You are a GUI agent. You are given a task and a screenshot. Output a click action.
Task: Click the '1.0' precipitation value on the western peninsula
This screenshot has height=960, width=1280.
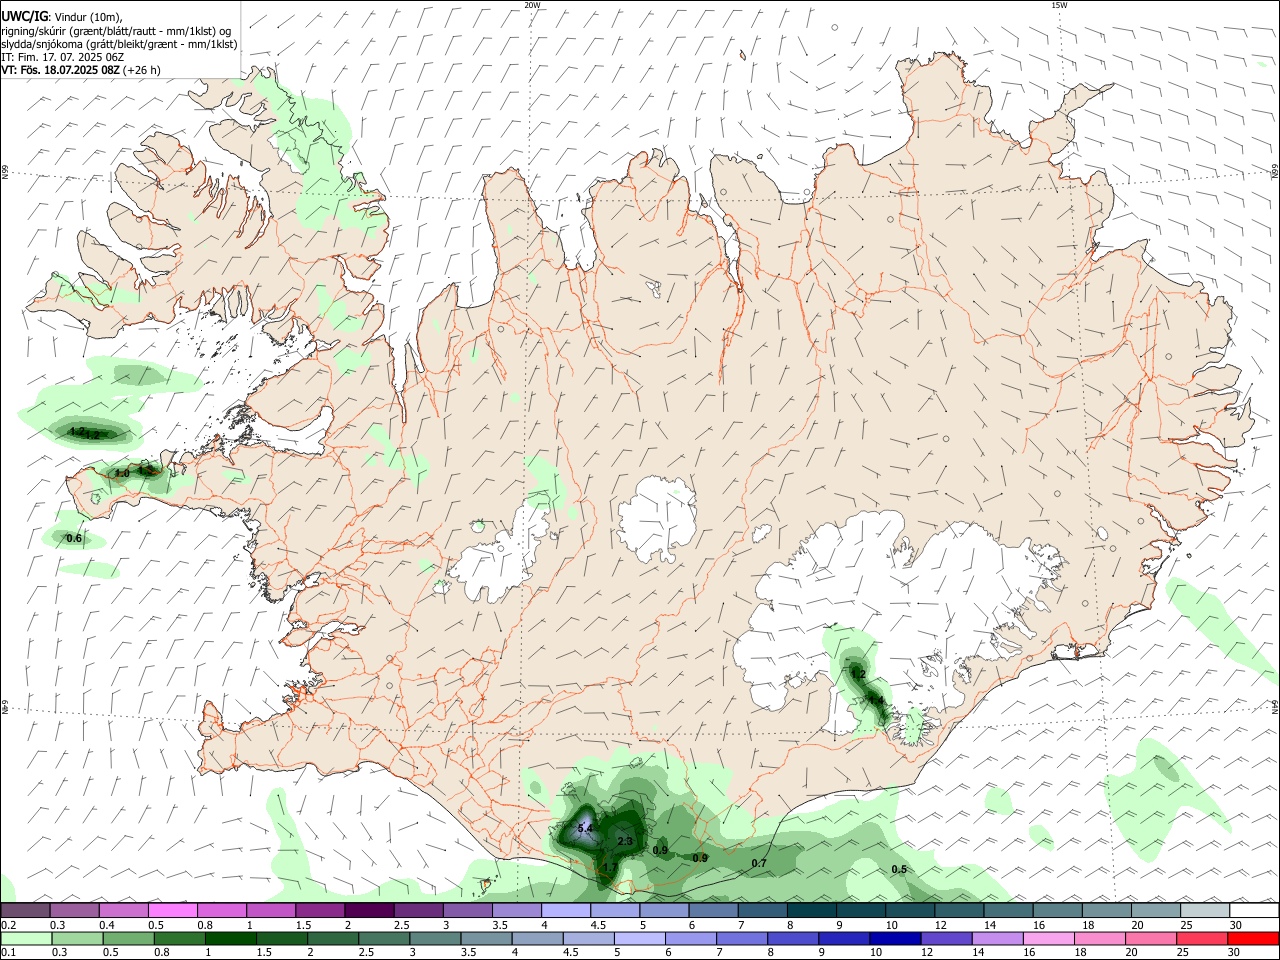tap(122, 473)
